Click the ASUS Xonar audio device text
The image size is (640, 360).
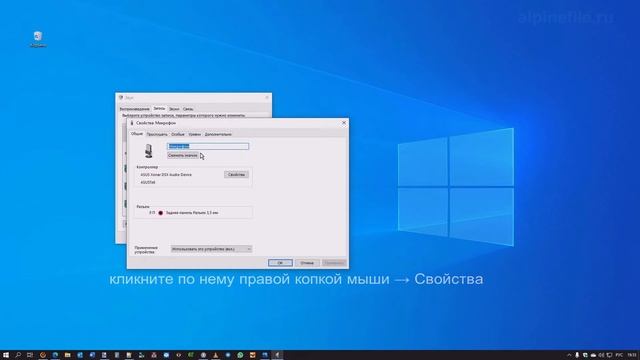point(166,175)
